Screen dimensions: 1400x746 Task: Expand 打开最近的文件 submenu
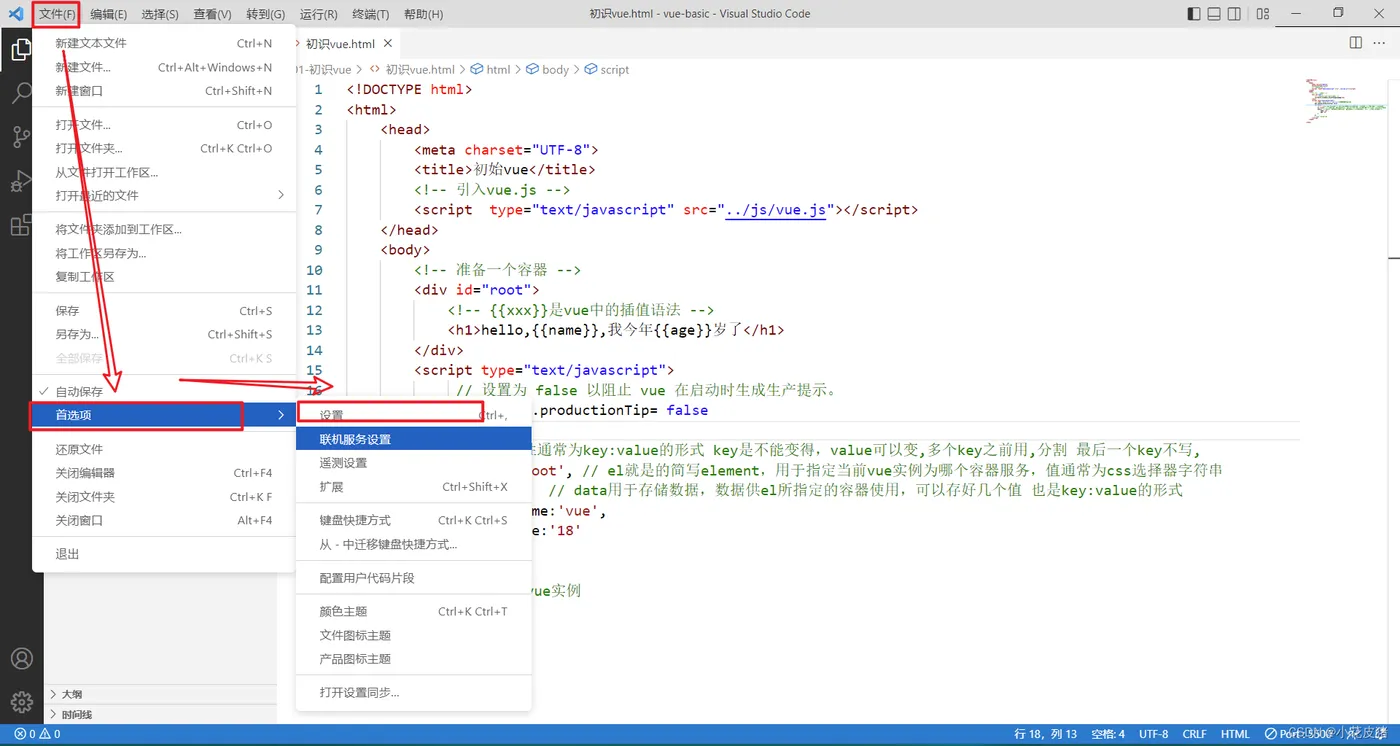(x=164, y=195)
